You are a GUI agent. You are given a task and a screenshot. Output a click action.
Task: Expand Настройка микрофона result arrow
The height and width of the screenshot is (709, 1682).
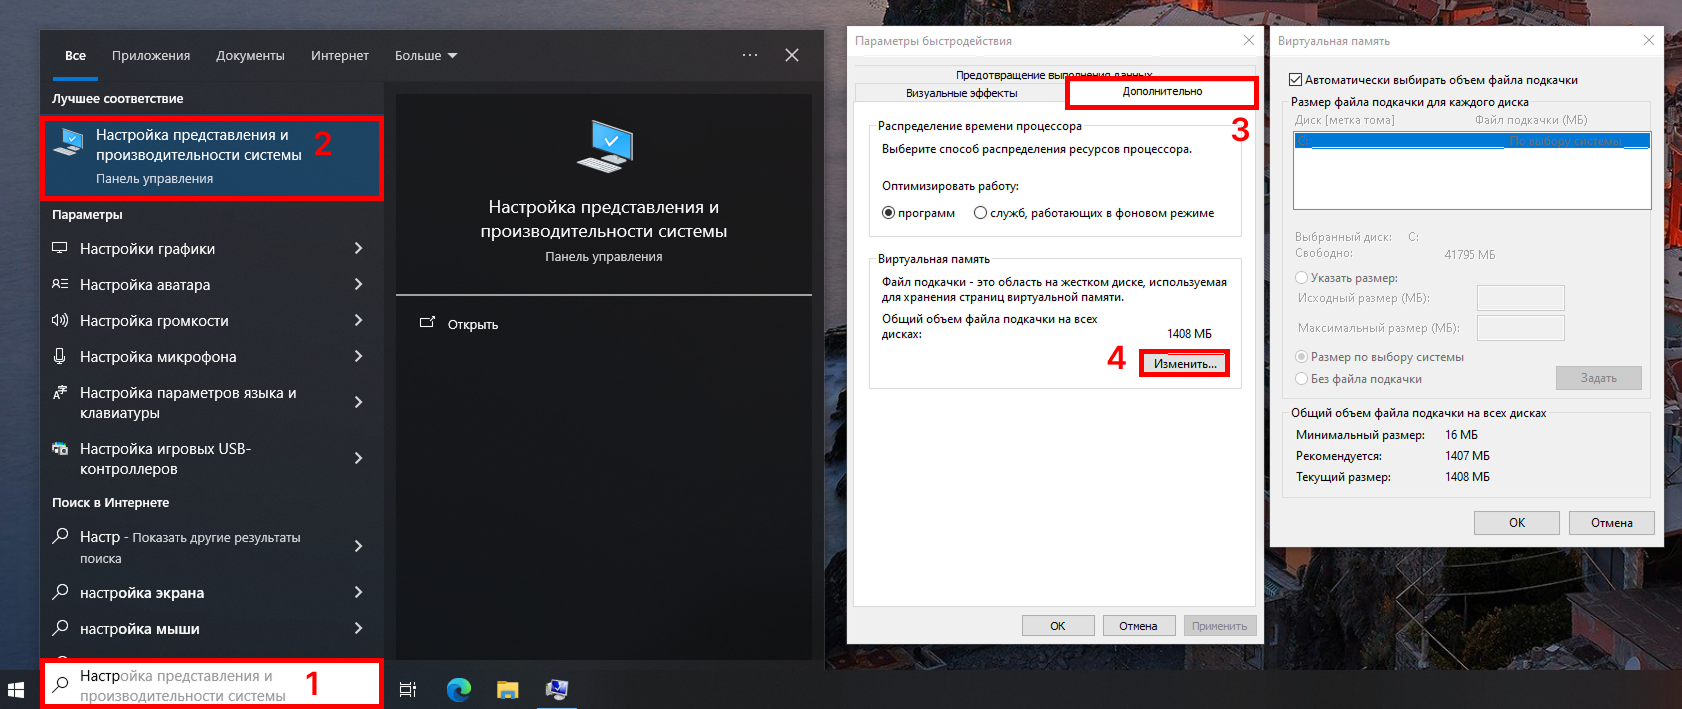pyautogui.click(x=358, y=357)
